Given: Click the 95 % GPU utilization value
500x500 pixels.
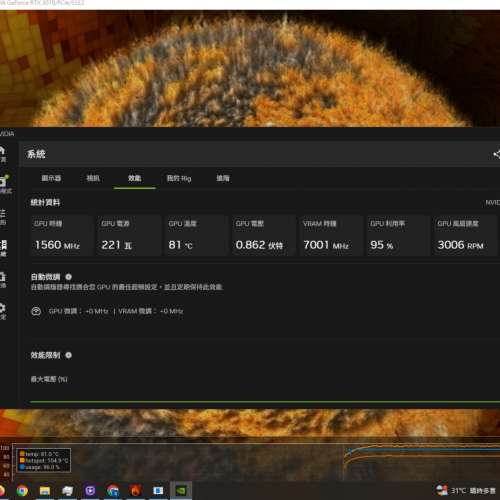Looking at the screenshot, I should (x=382, y=245).
